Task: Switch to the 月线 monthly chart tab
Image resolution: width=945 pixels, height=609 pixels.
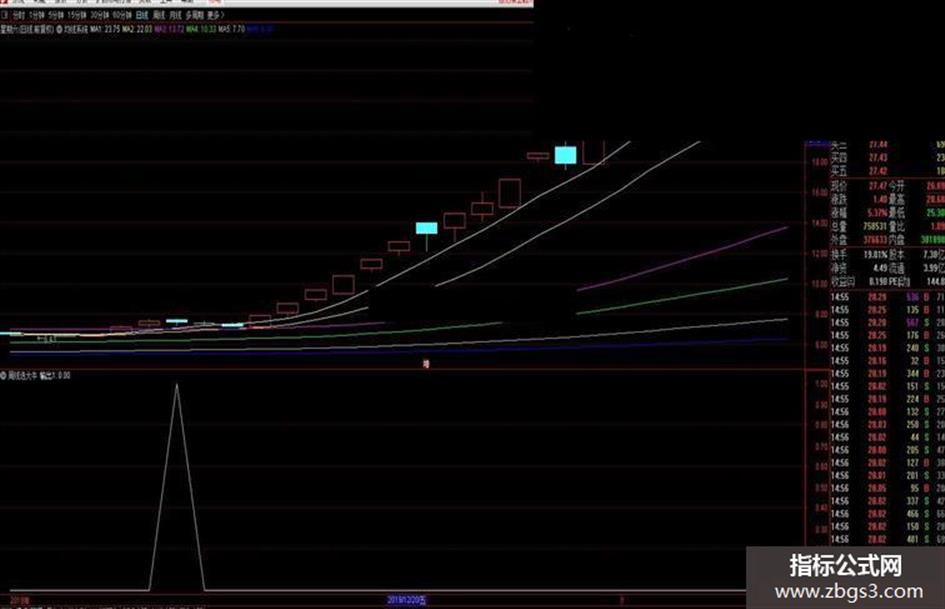Action: point(175,15)
